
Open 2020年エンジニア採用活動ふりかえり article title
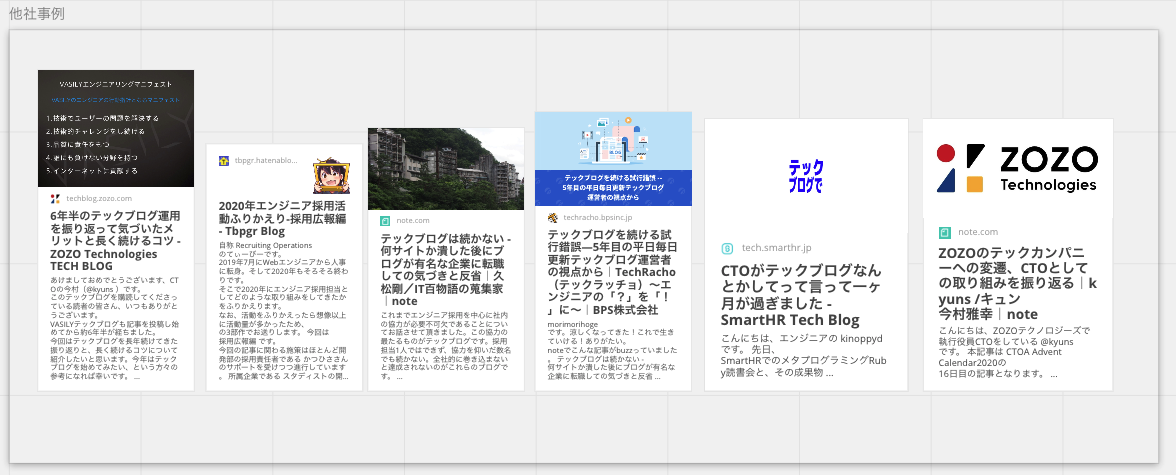[x=284, y=219]
